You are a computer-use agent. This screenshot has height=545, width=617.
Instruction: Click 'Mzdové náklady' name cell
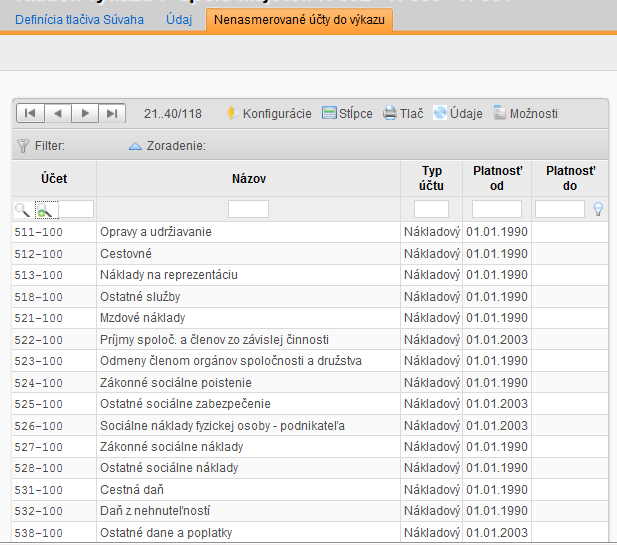[249, 318]
